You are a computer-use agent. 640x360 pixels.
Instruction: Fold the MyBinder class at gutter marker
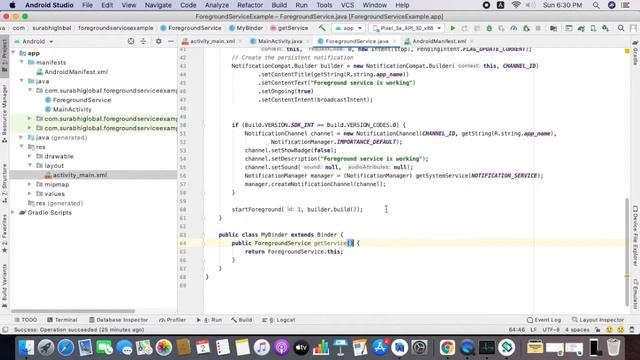tap(203, 235)
